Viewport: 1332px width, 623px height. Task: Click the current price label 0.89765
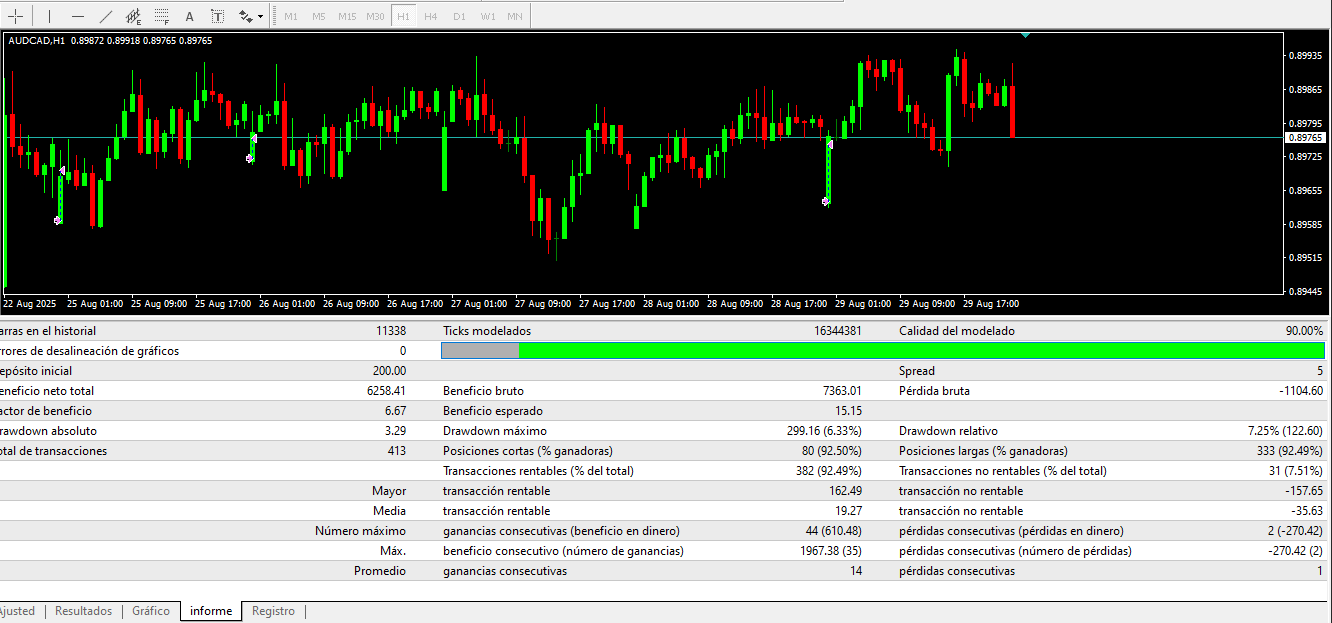point(1304,138)
